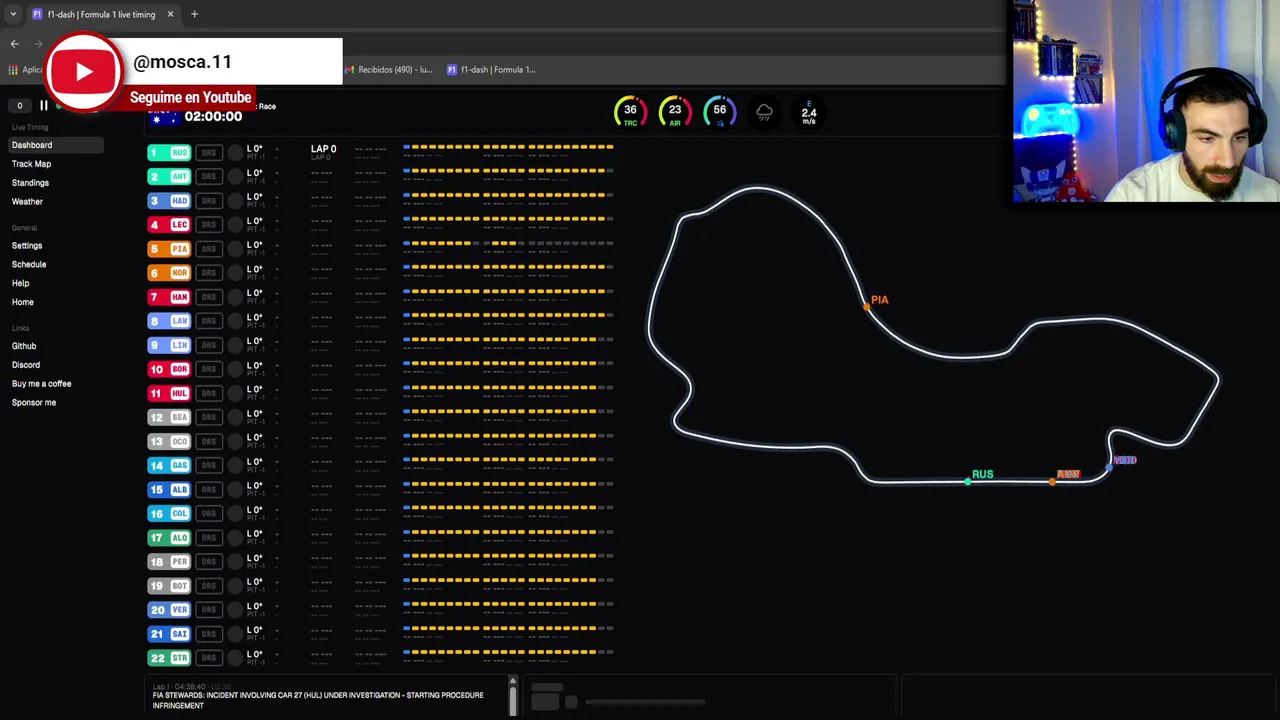The height and width of the screenshot is (720, 1280).
Task: Click the mini-sector bar in GAS row
Action: [x=508, y=460]
